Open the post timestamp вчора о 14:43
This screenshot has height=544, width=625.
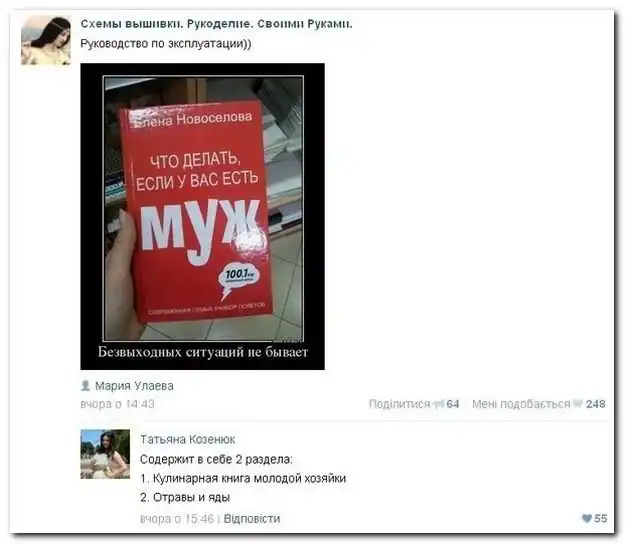tap(117, 404)
